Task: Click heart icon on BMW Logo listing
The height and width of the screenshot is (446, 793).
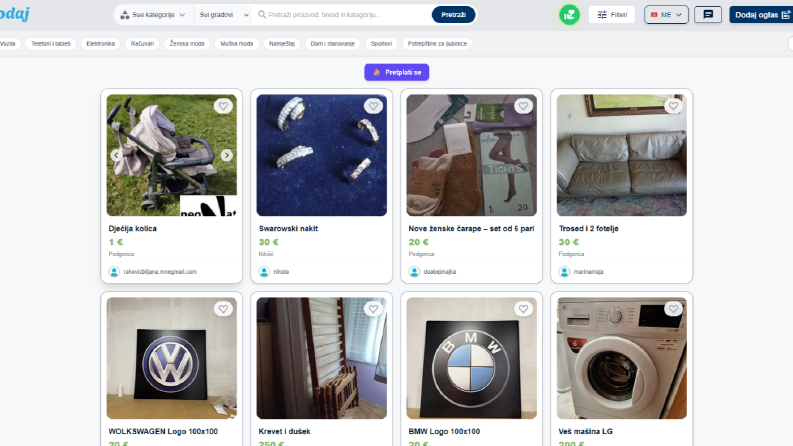Action: (x=523, y=308)
